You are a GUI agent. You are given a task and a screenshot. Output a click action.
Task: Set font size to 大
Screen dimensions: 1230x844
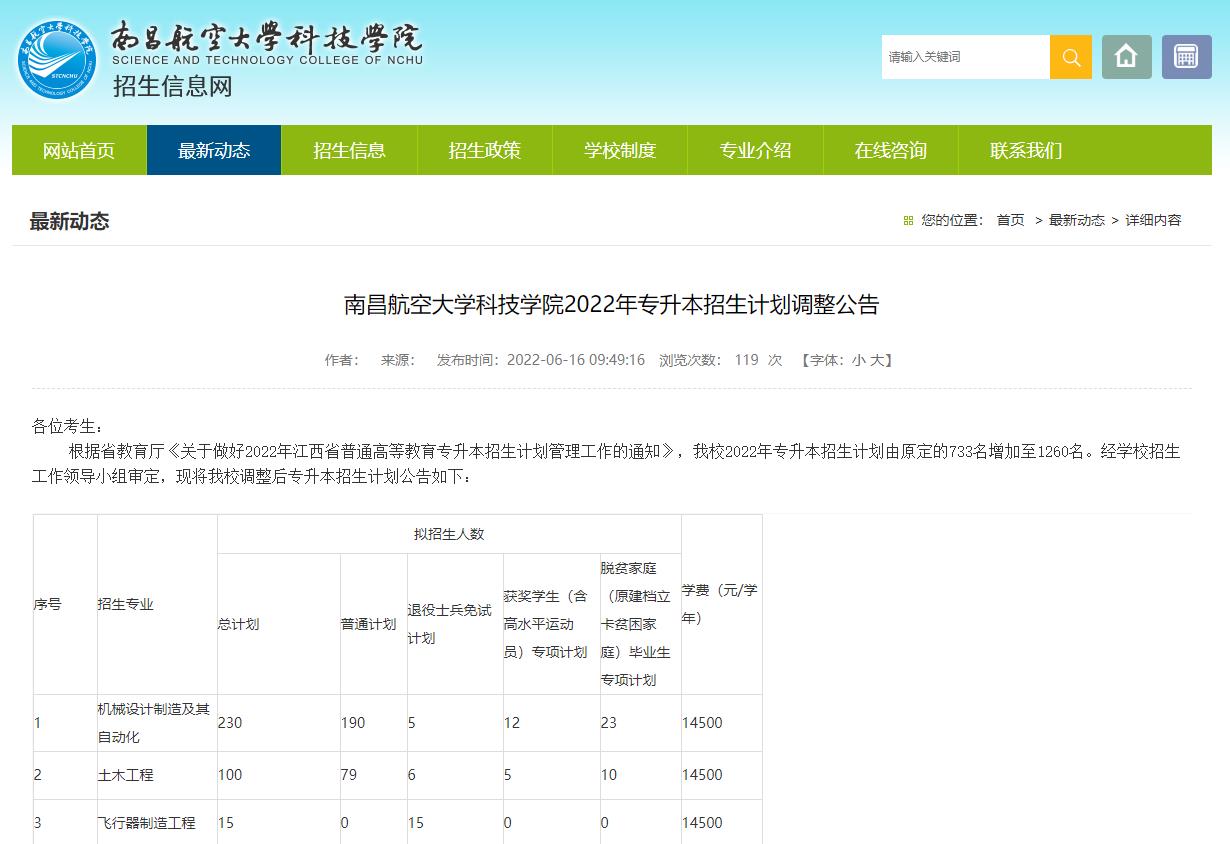[876, 360]
